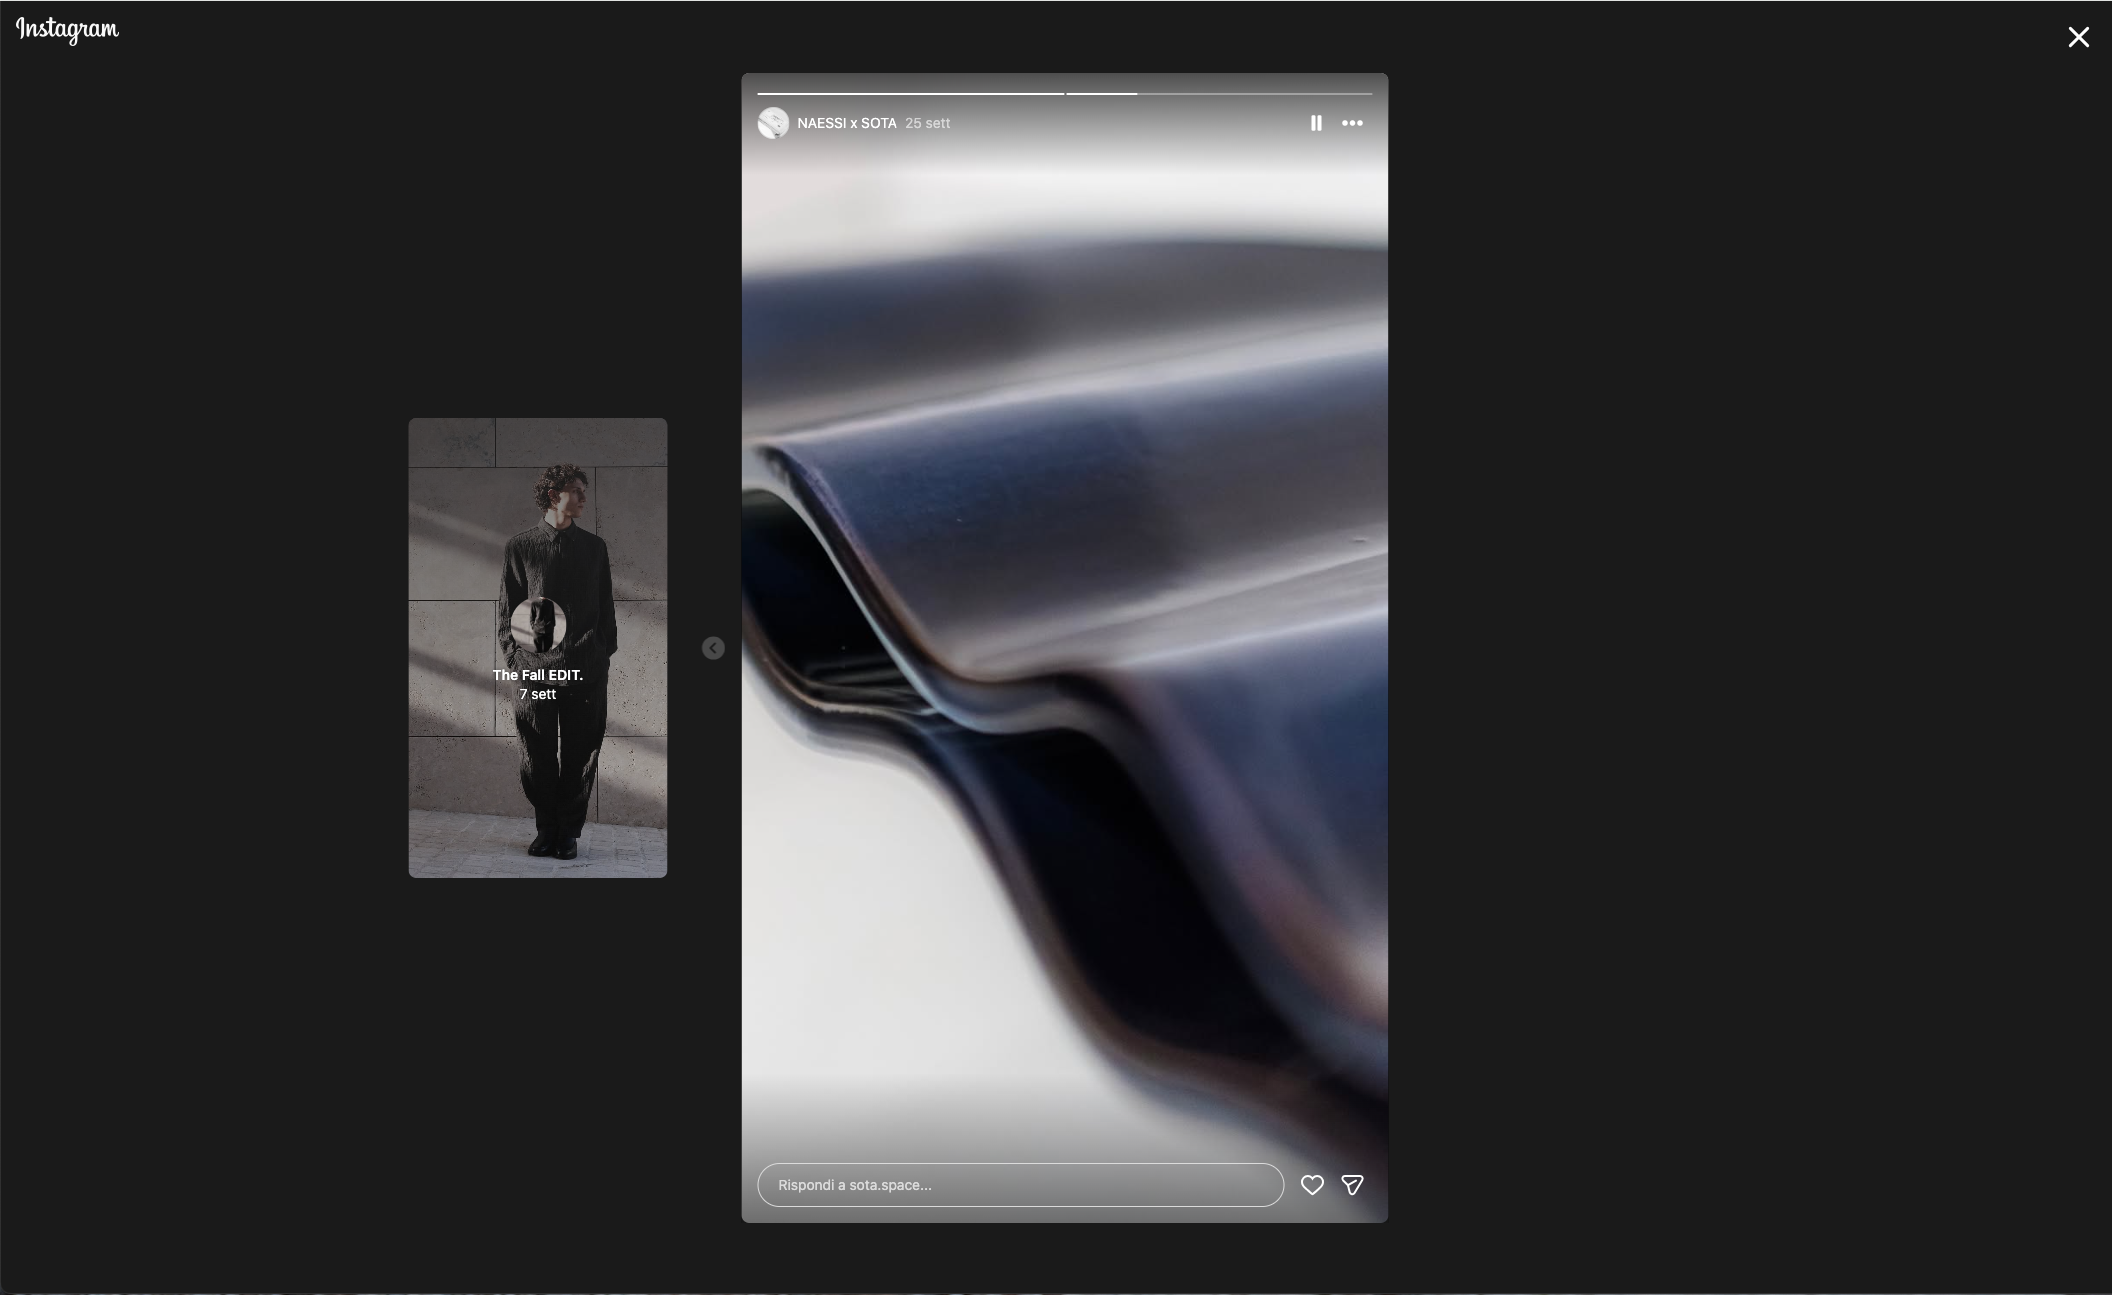
Task: Click the 7 sett label on preview
Action: tap(537, 694)
